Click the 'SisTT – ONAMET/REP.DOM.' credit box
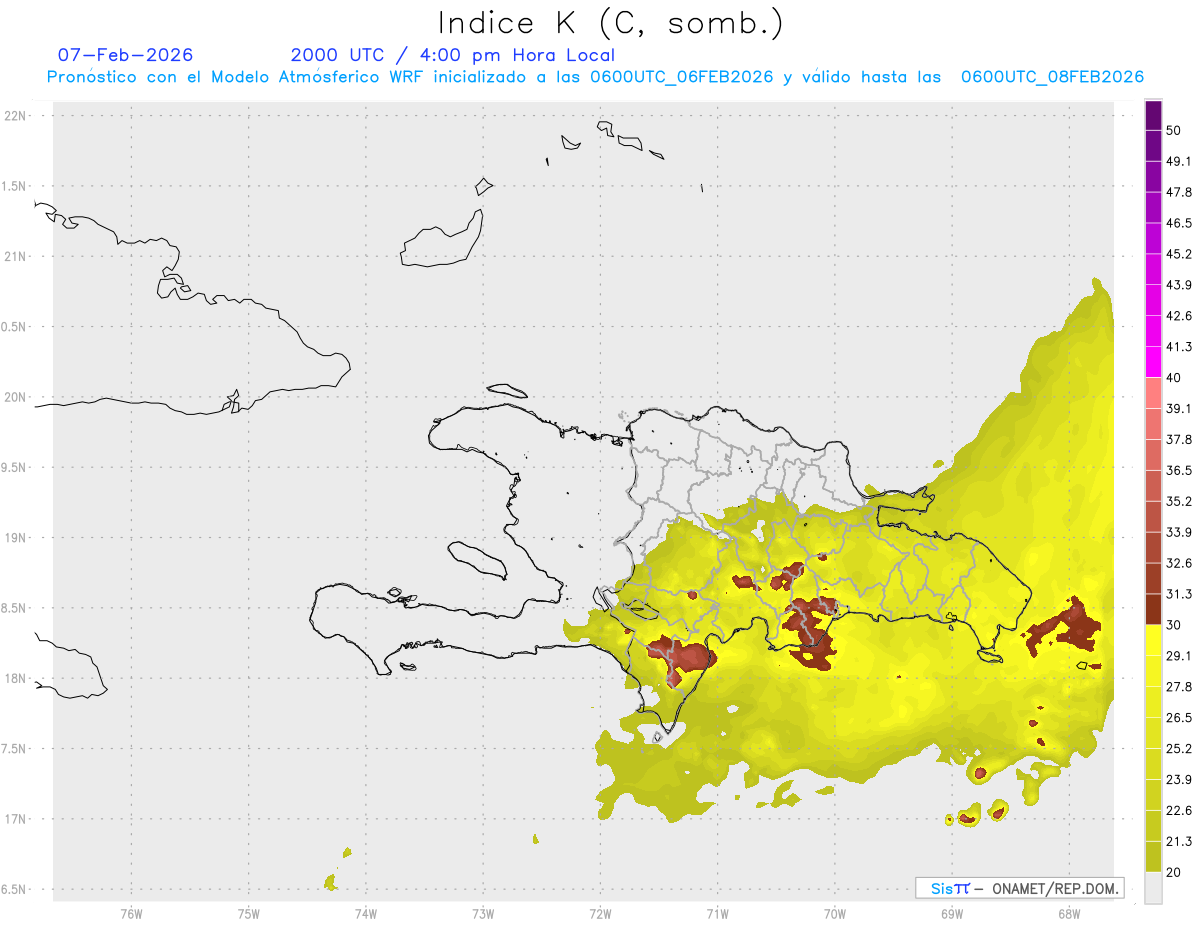This screenshot has width=1200, height=927. coord(1019,888)
